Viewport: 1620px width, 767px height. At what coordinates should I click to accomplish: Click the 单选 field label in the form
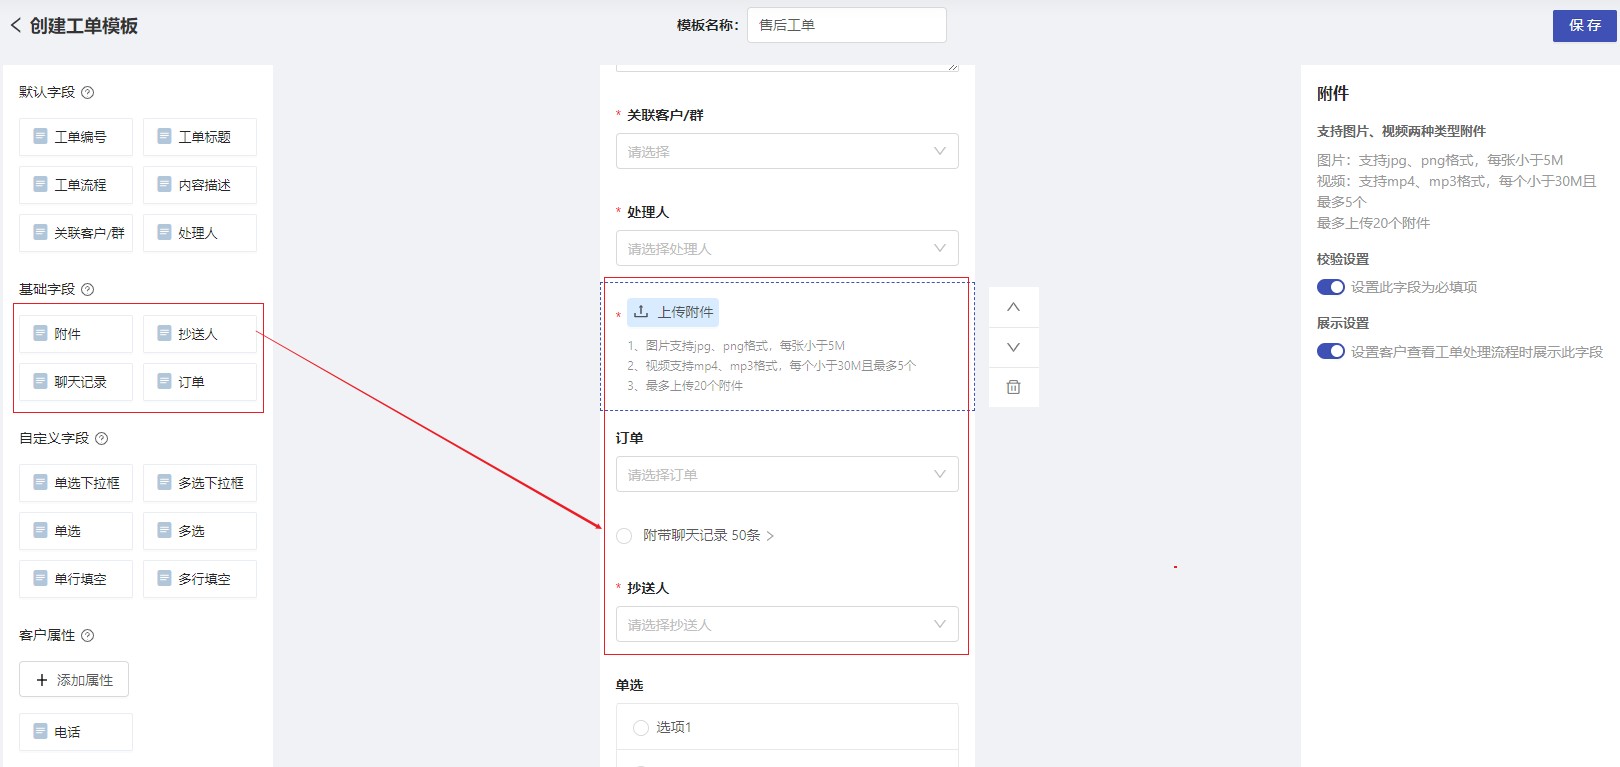point(629,685)
